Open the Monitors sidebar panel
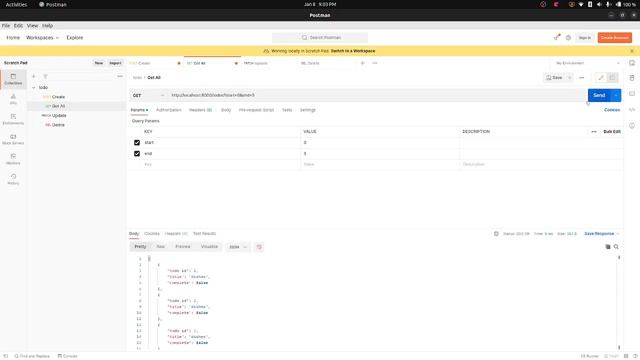This screenshot has width=640, height=360. 13,159
